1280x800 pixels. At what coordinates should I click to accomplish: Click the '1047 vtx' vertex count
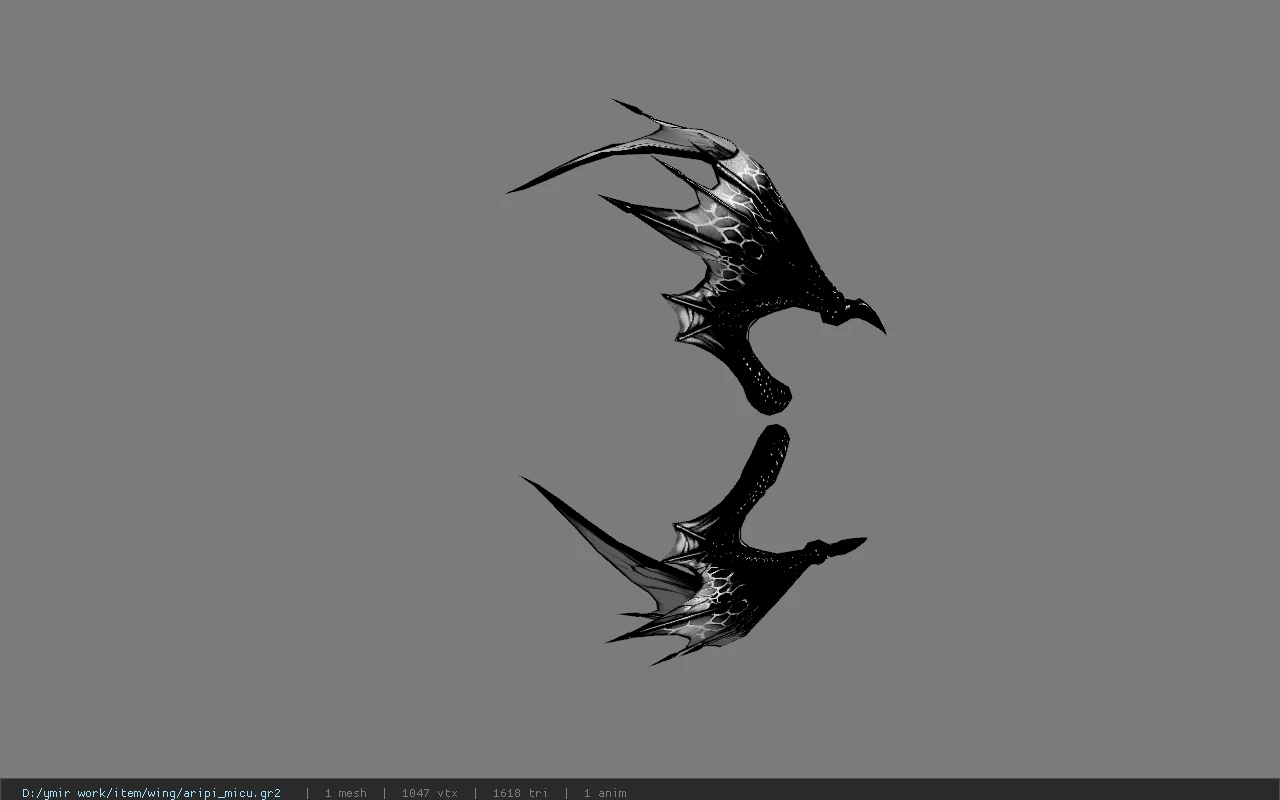tap(429, 793)
